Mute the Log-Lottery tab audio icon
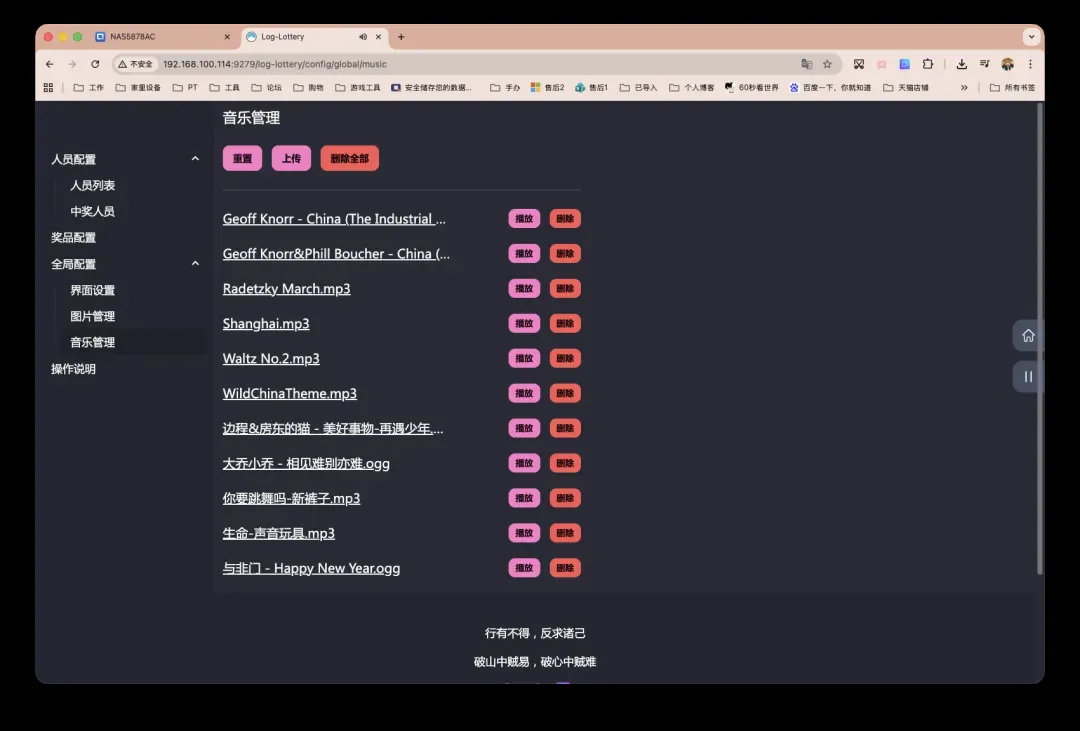 363,37
